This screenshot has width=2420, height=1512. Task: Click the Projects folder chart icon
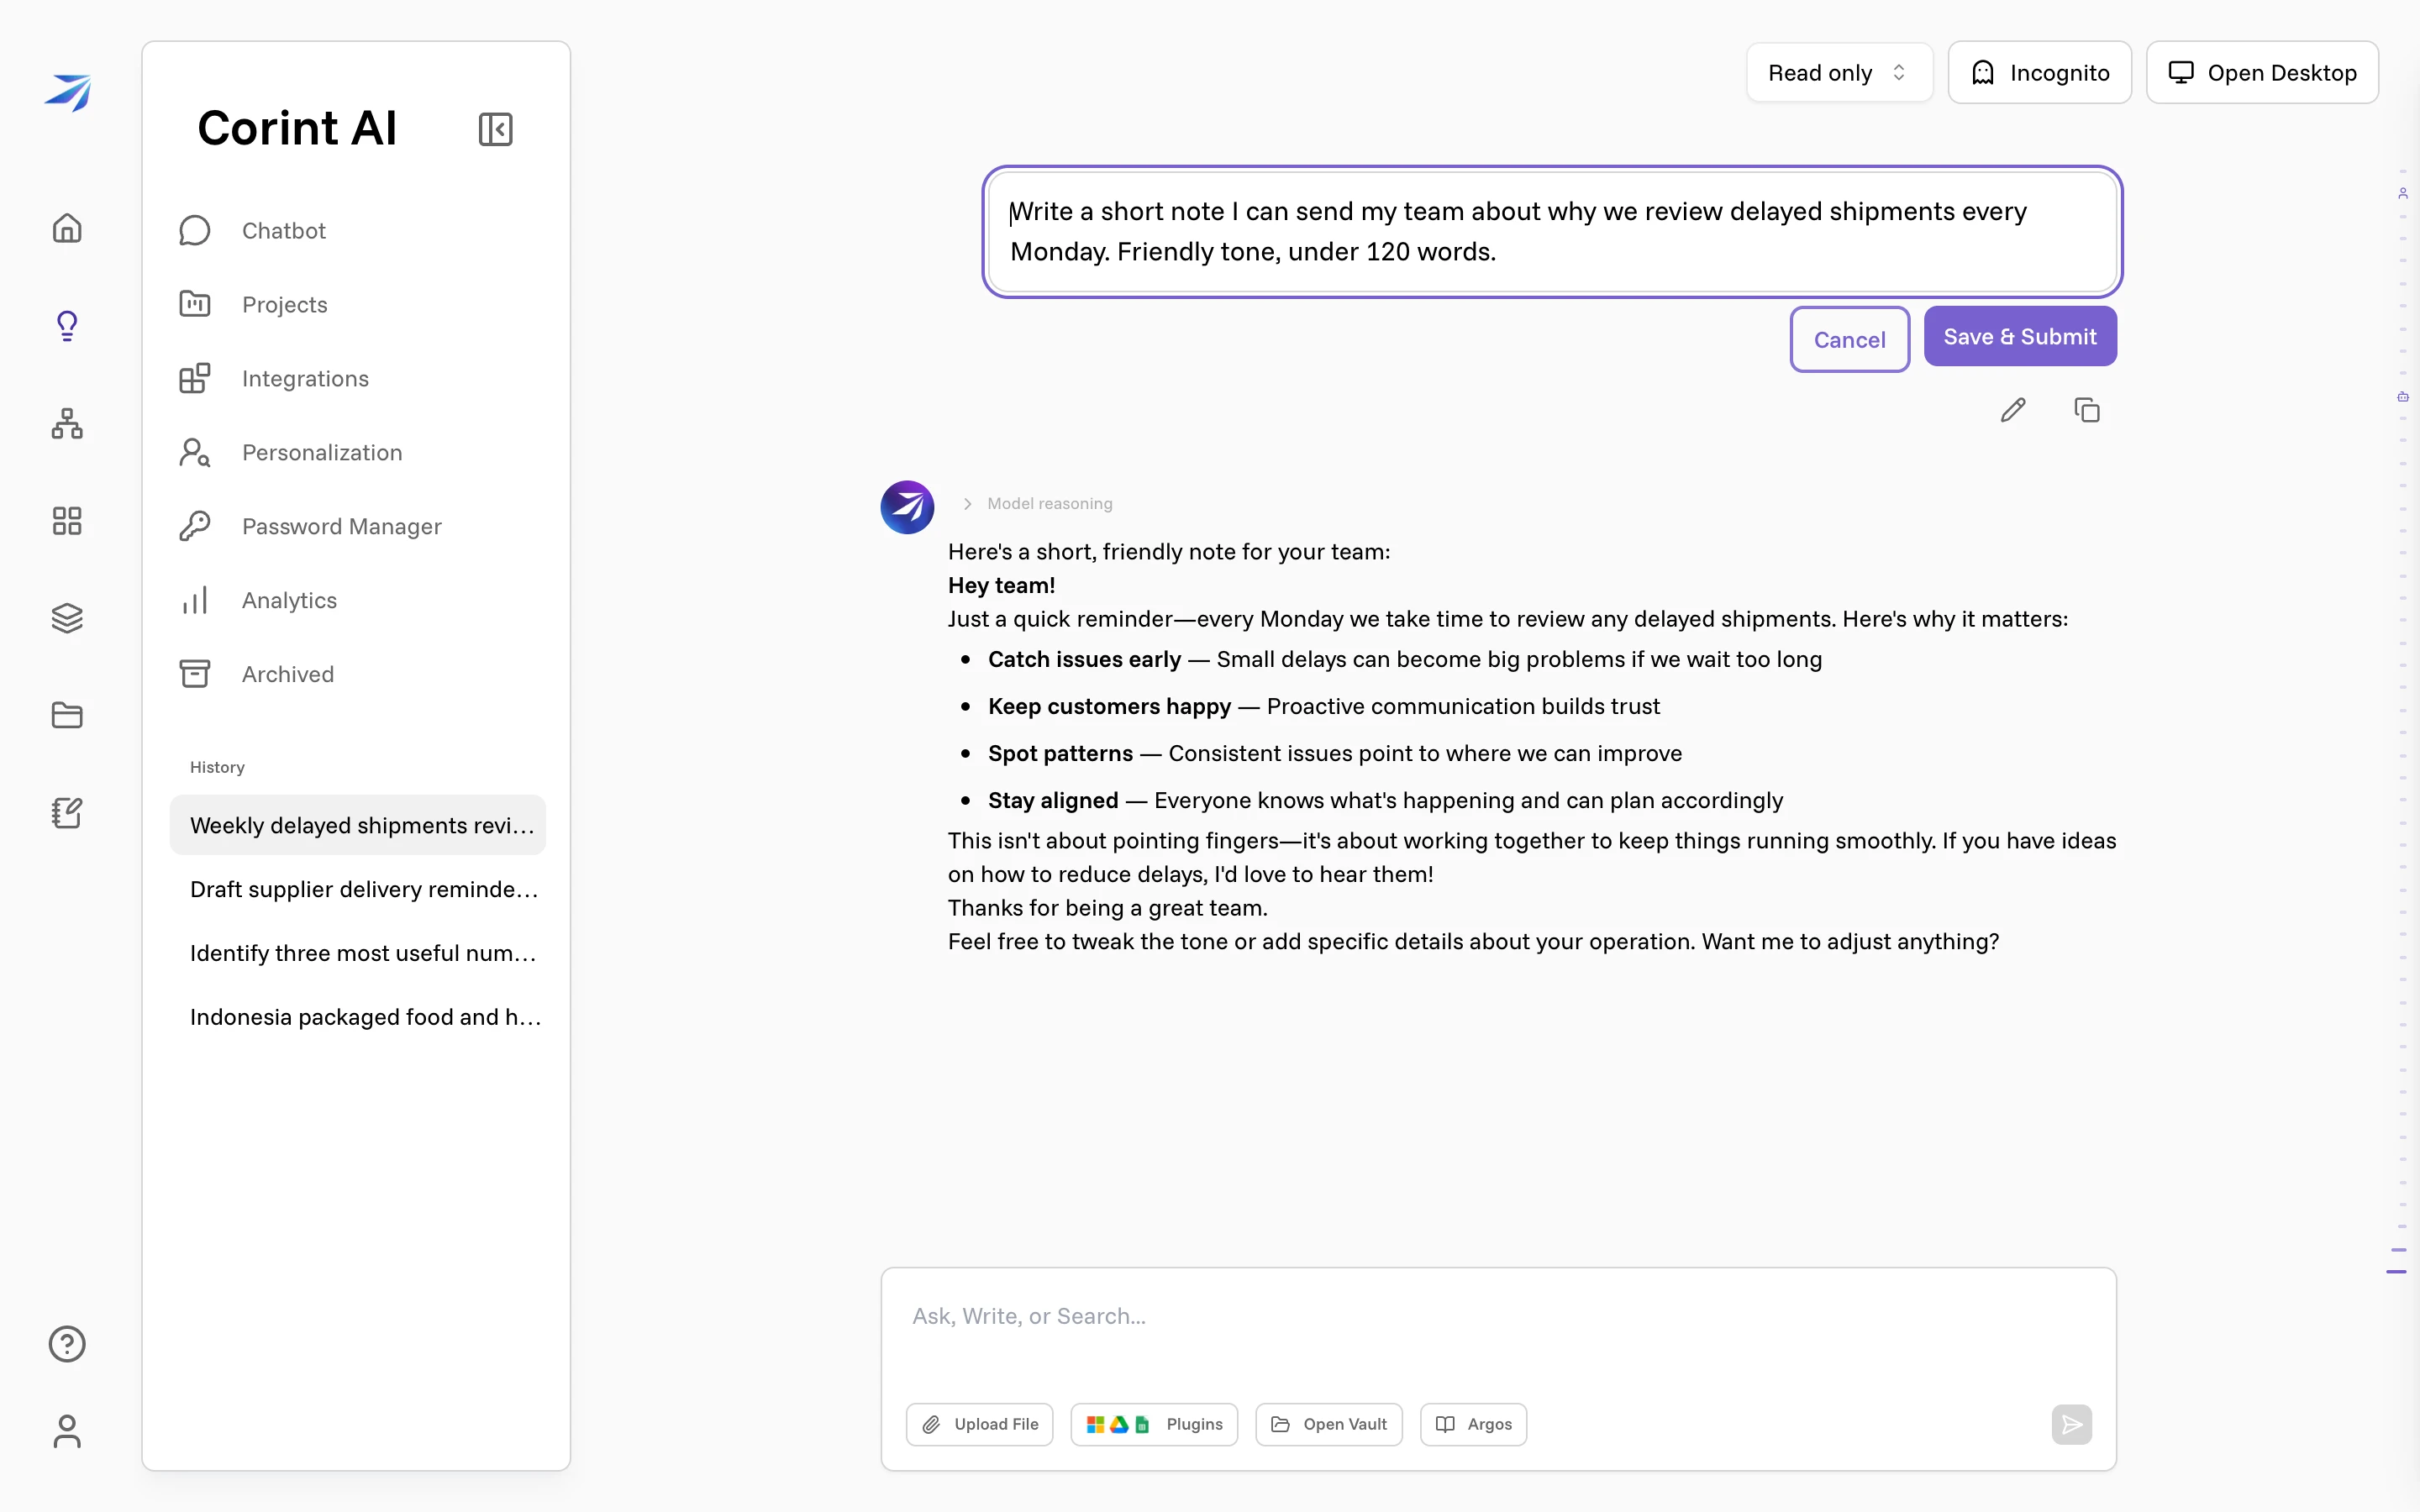[195, 304]
